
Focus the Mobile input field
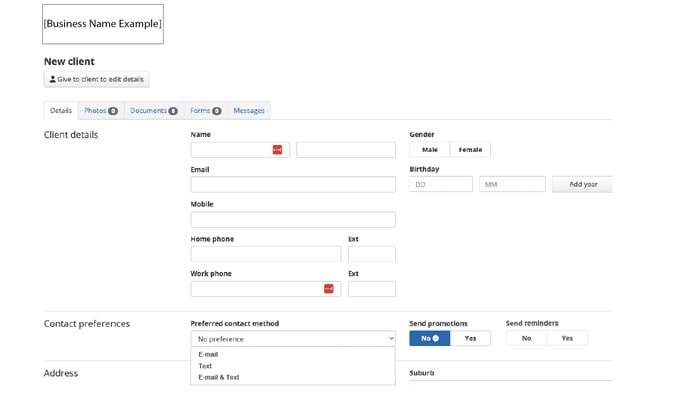point(293,219)
